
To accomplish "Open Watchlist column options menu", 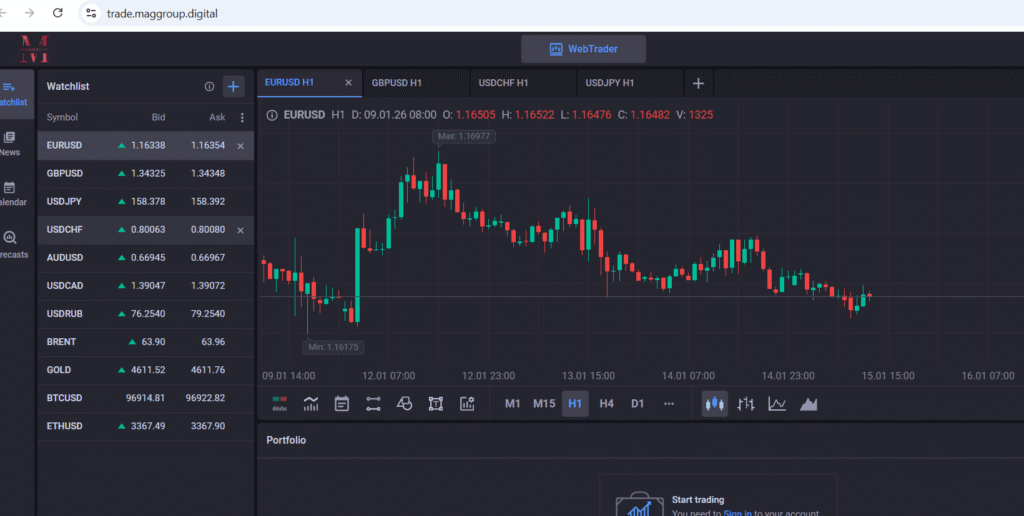I will [x=241, y=118].
